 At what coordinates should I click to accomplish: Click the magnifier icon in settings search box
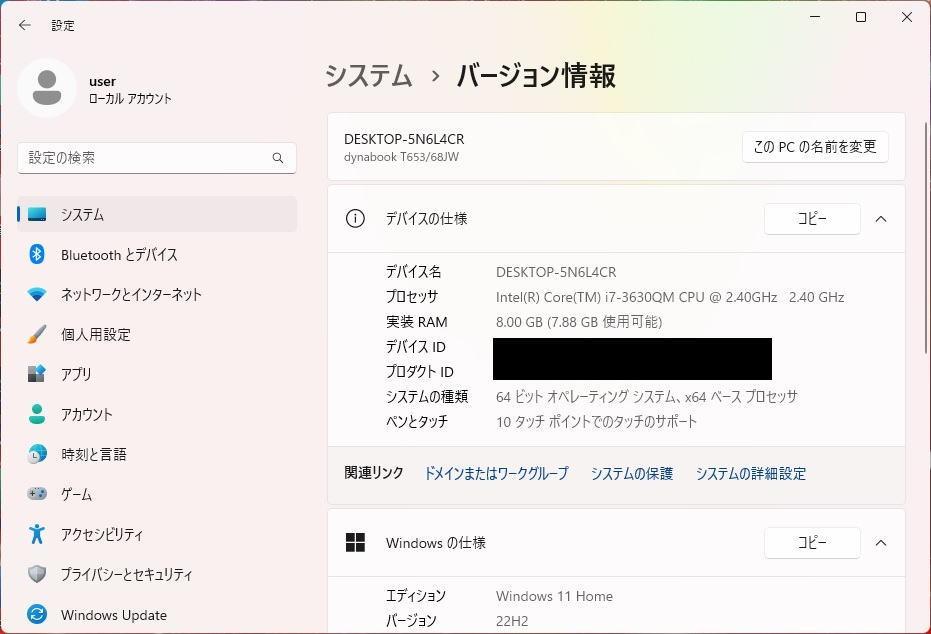tap(278, 158)
